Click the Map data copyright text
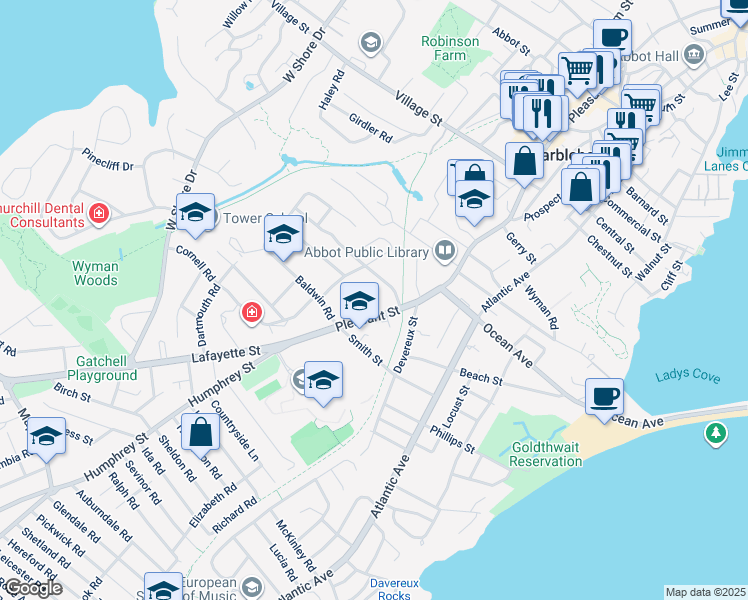Screen dimensions: 748x600 [704, 592]
